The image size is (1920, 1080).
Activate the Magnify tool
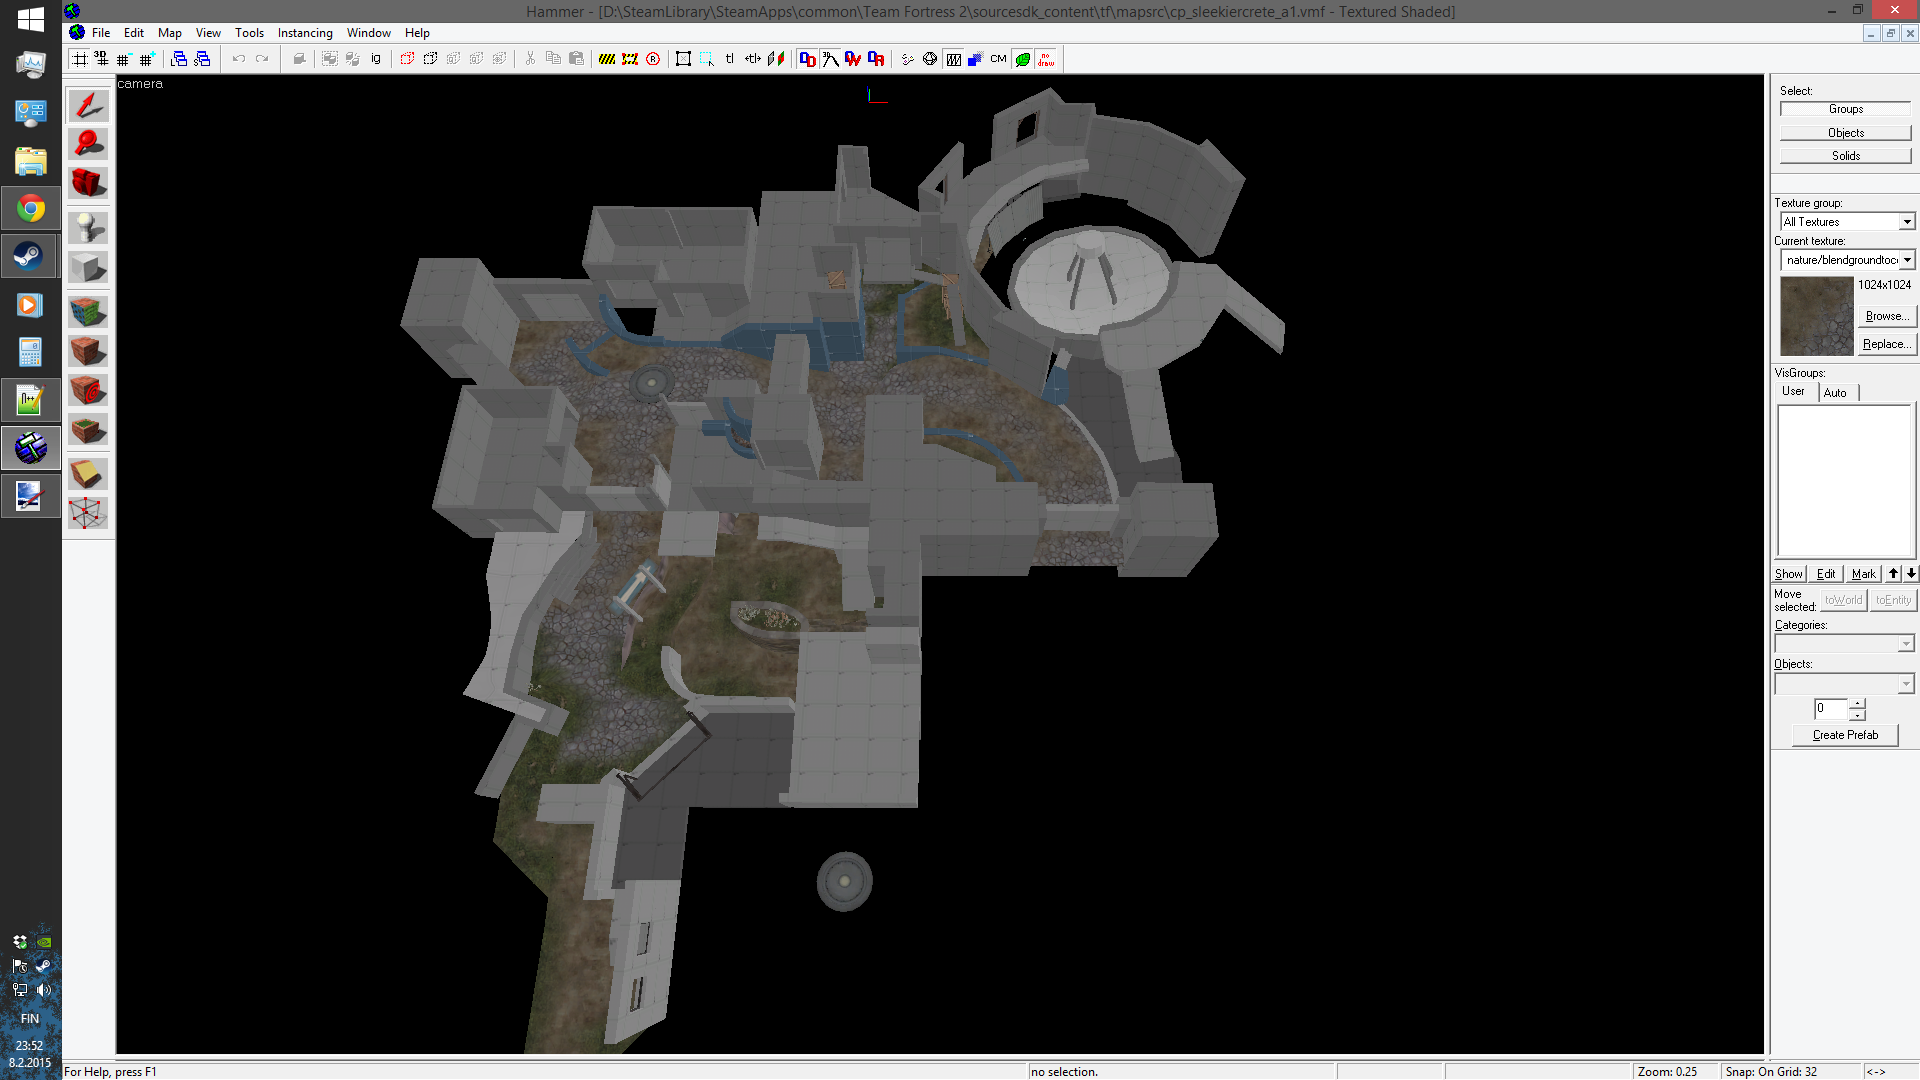tap(88, 143)
